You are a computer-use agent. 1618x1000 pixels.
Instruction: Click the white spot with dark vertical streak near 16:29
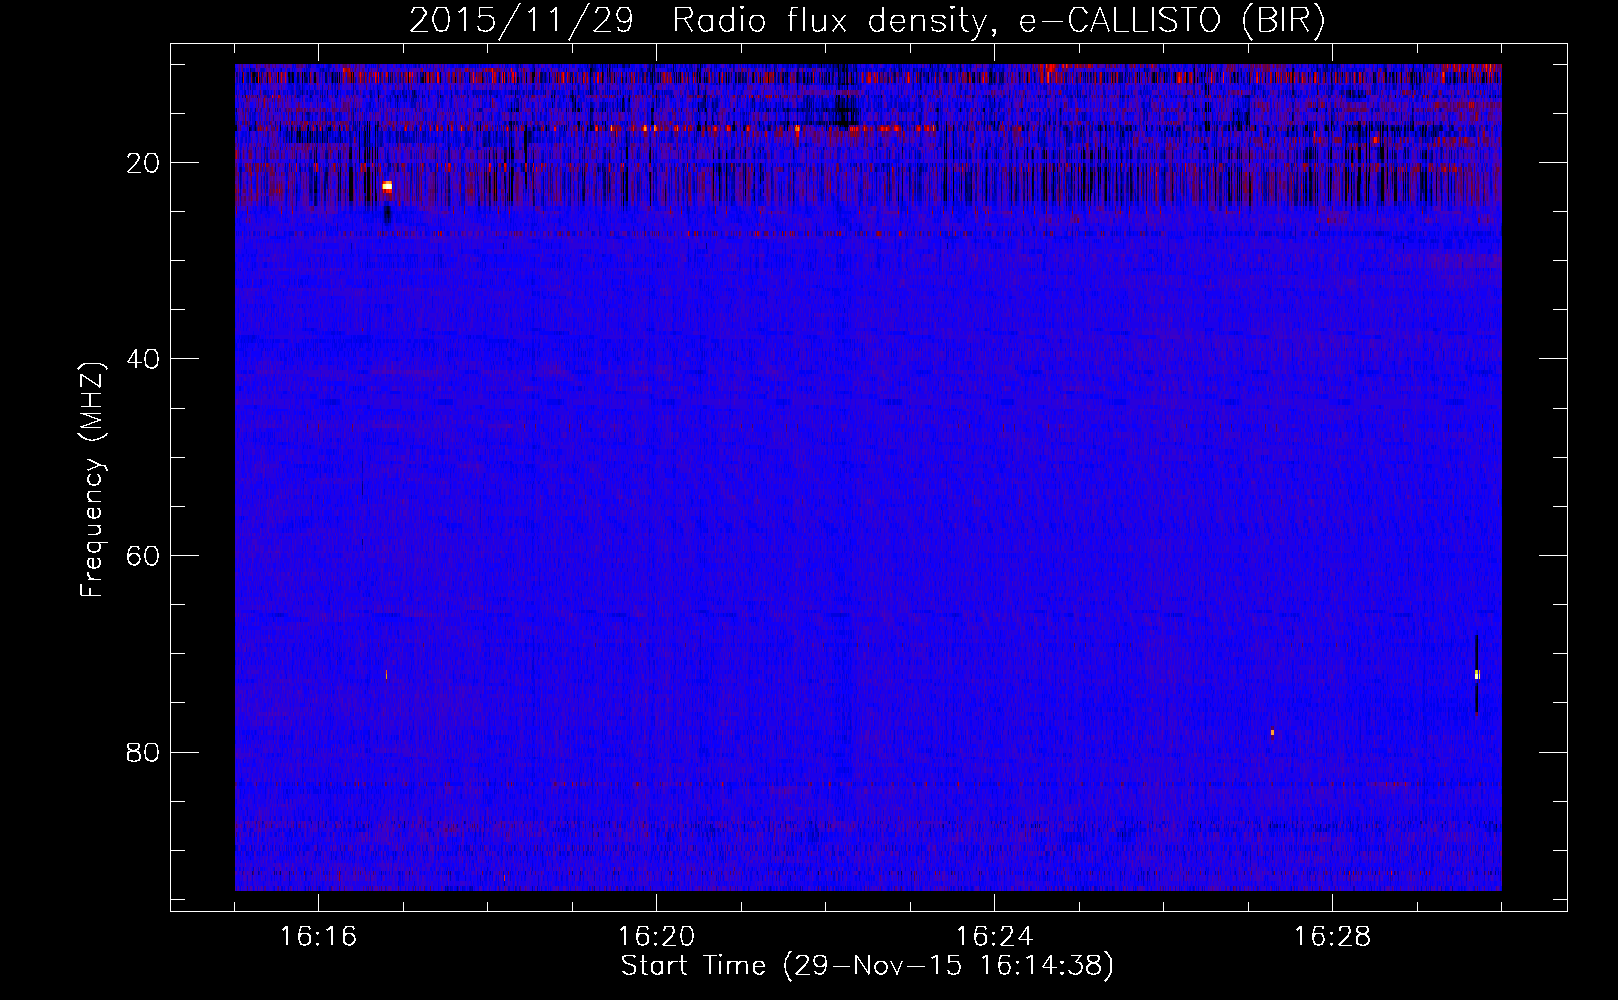tap(1476, 674)
